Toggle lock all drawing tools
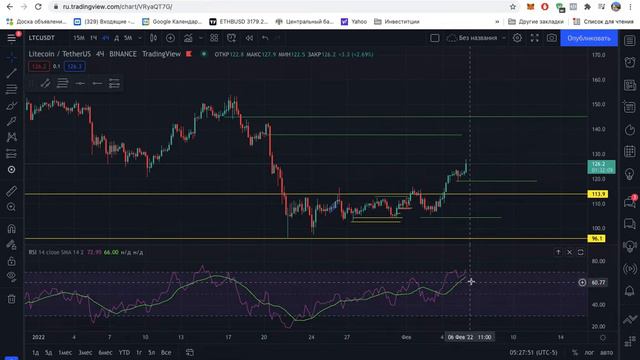 click(x=11, y=261)
